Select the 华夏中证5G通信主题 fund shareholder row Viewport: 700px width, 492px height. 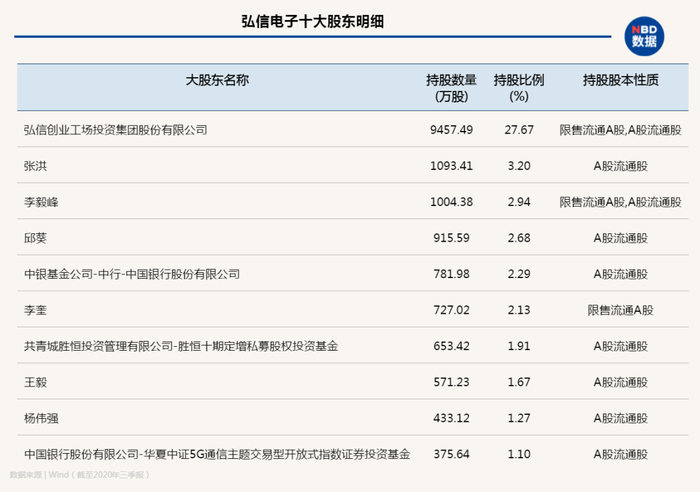217,454
